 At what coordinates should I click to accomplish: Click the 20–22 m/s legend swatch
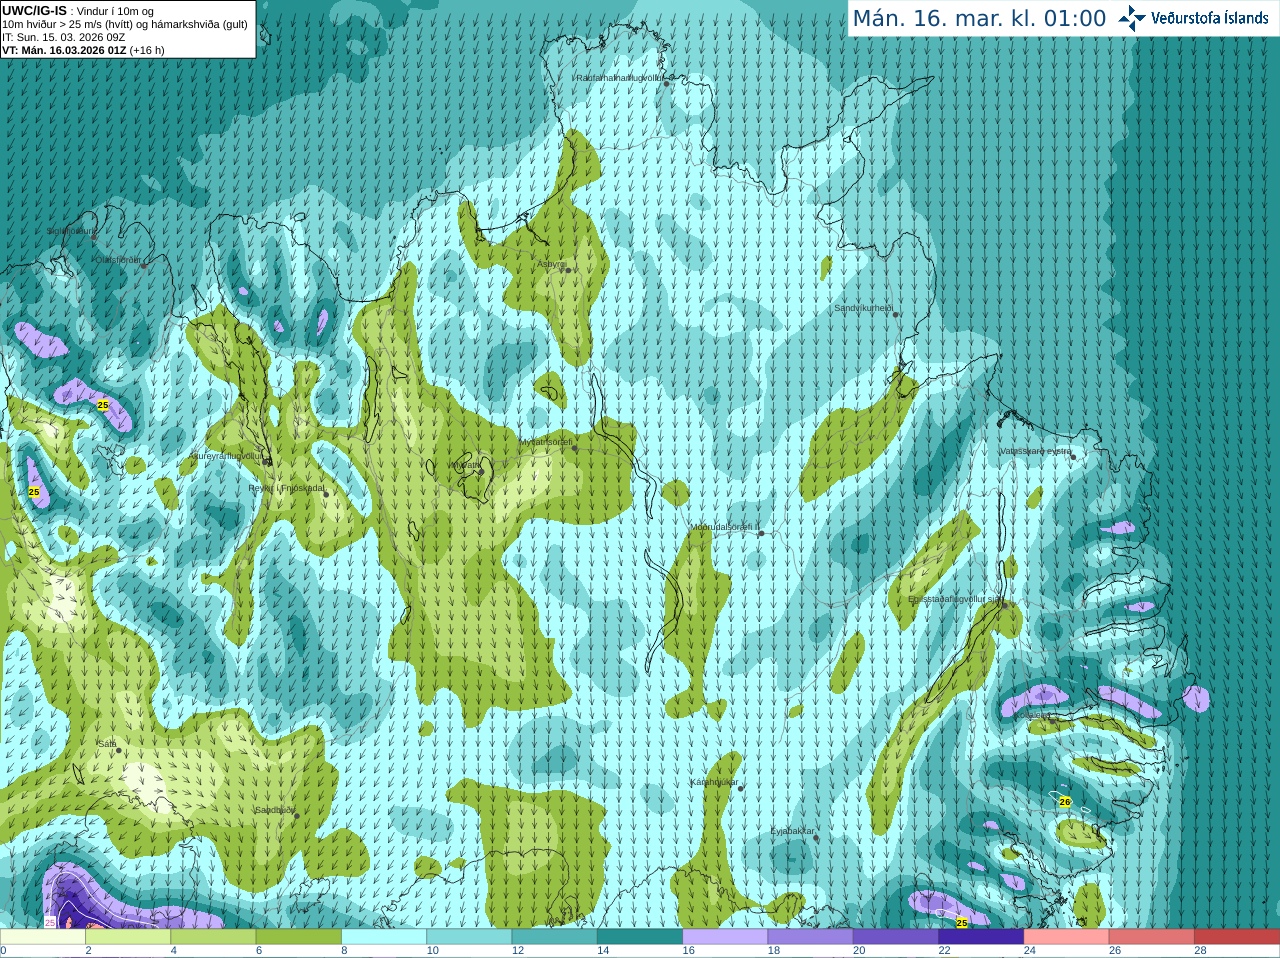pyautogui.click(x=896, y=937)
